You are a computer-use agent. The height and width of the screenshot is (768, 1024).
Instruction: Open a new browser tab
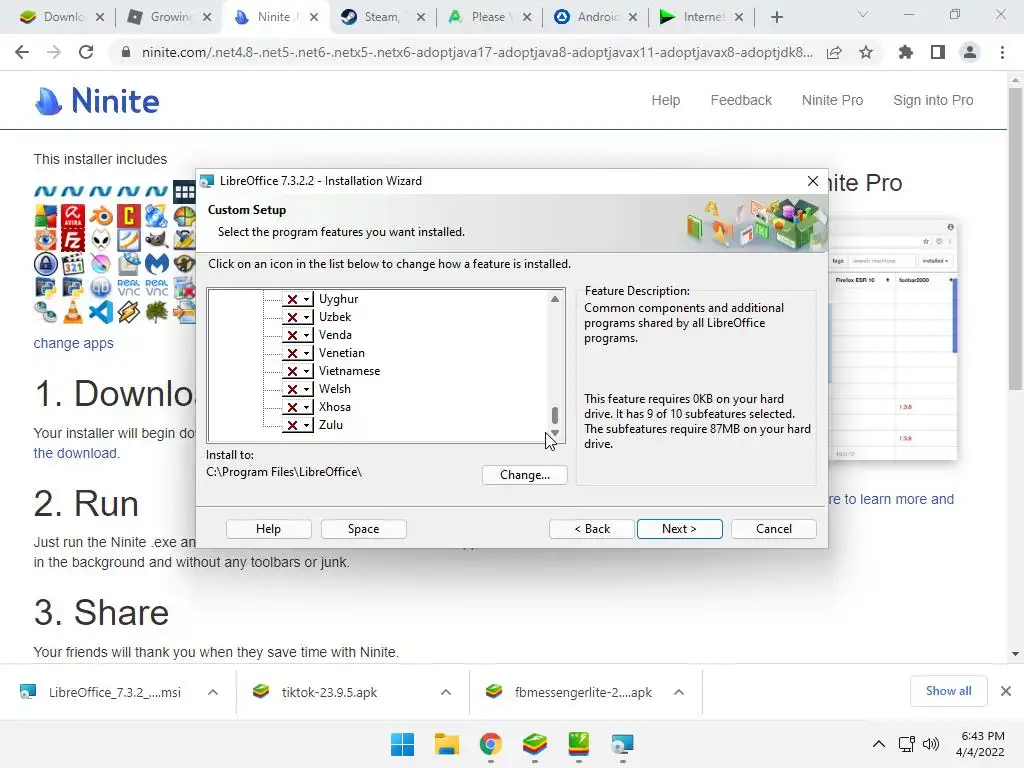[776, 17]
